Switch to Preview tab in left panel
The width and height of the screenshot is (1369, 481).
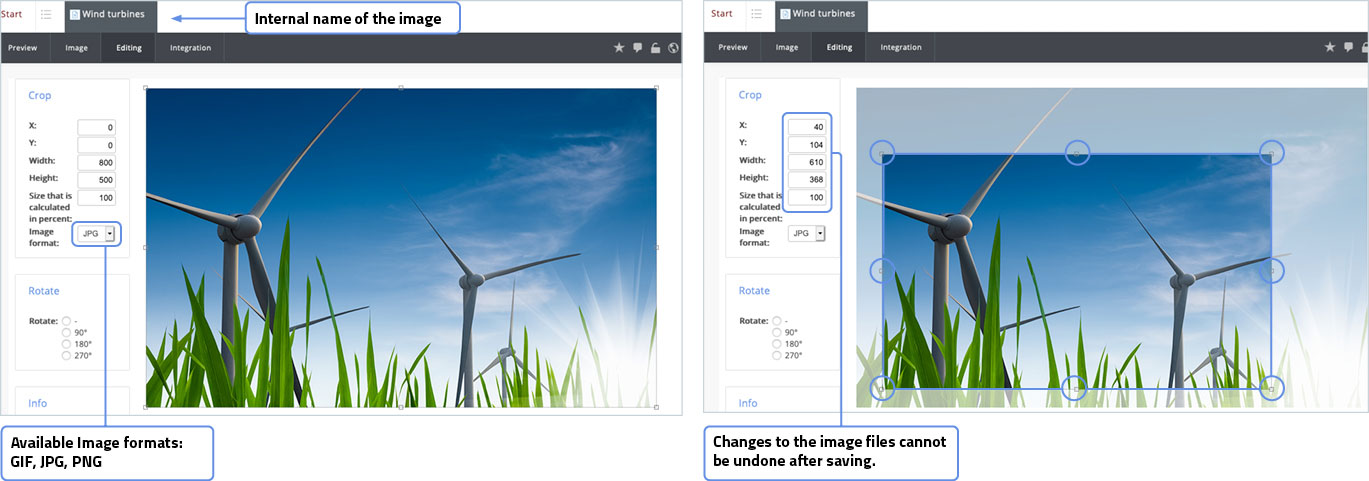[22, 48]
